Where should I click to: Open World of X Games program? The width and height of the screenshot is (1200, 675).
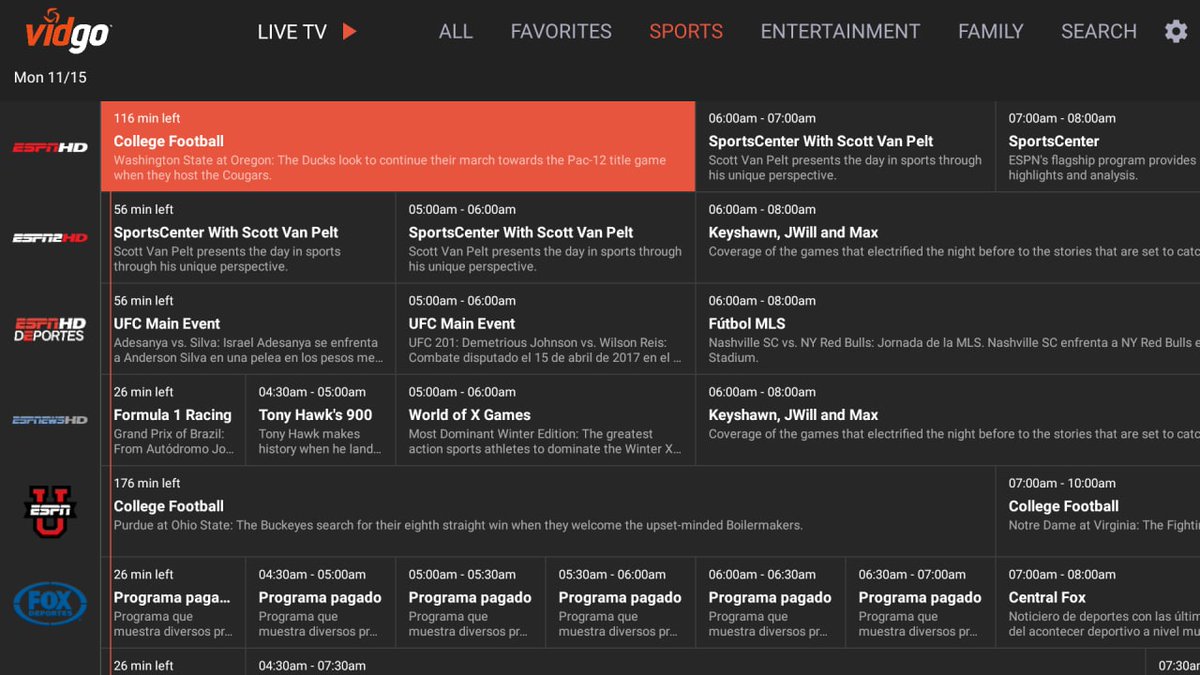(546, 419)
